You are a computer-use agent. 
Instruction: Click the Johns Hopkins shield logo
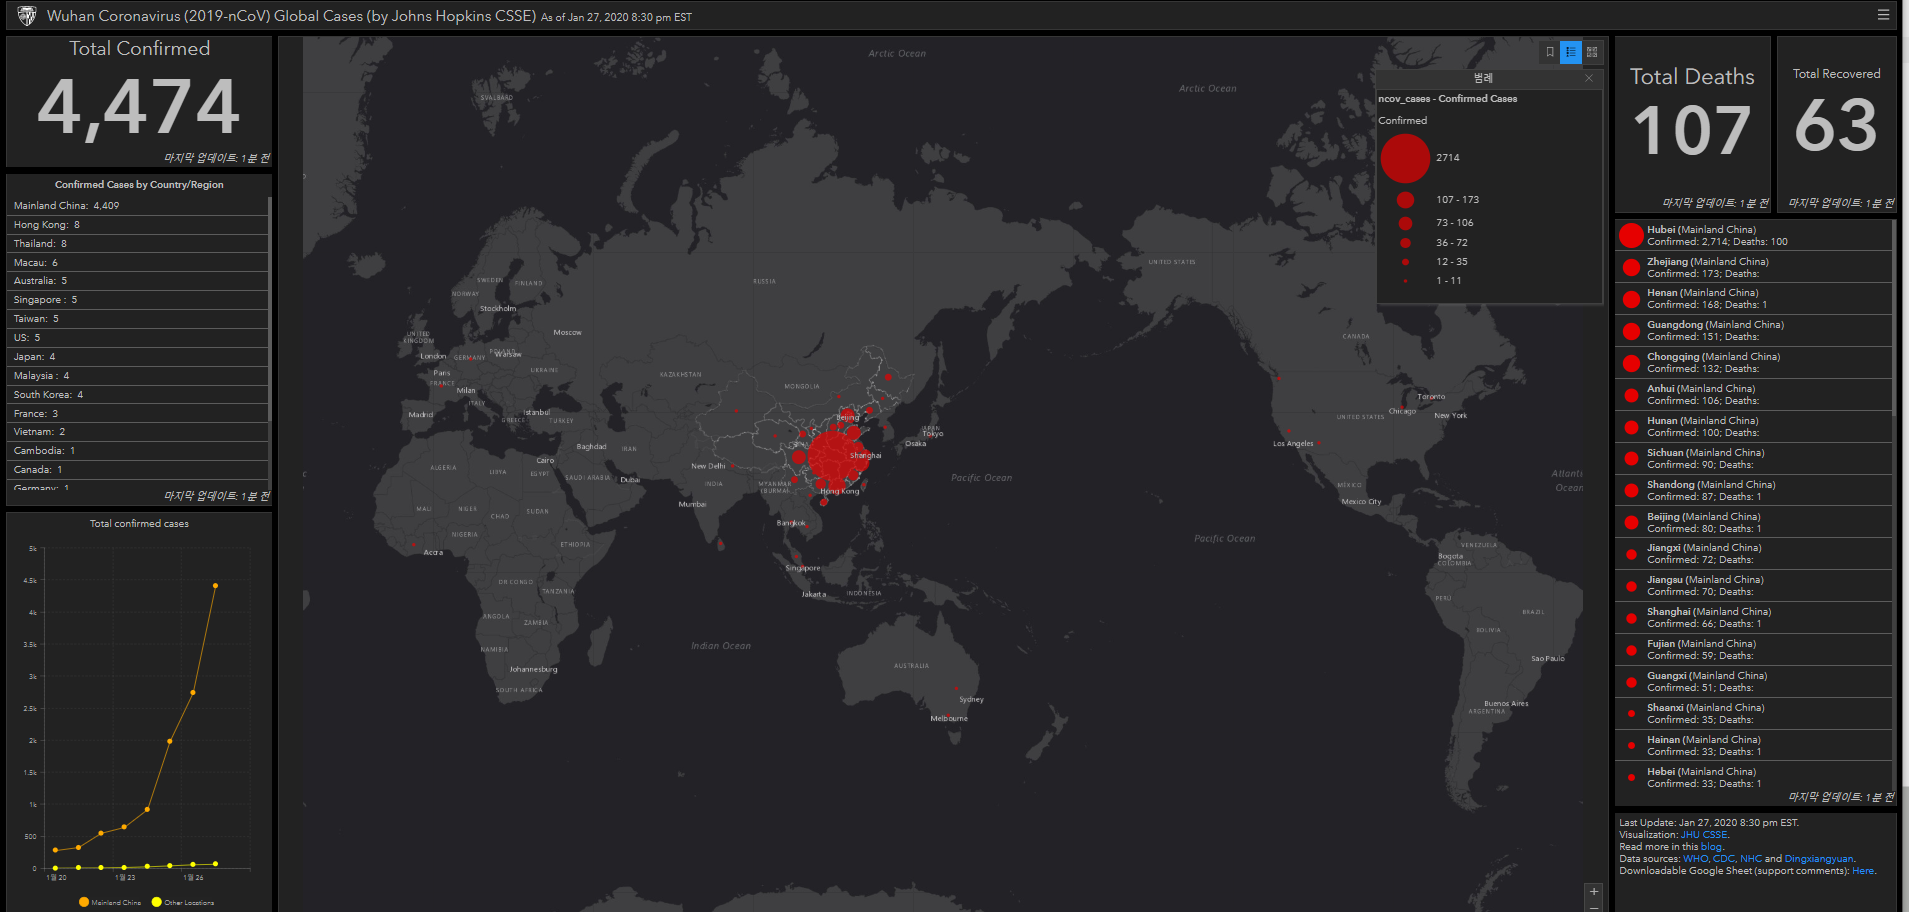point(27,16)
